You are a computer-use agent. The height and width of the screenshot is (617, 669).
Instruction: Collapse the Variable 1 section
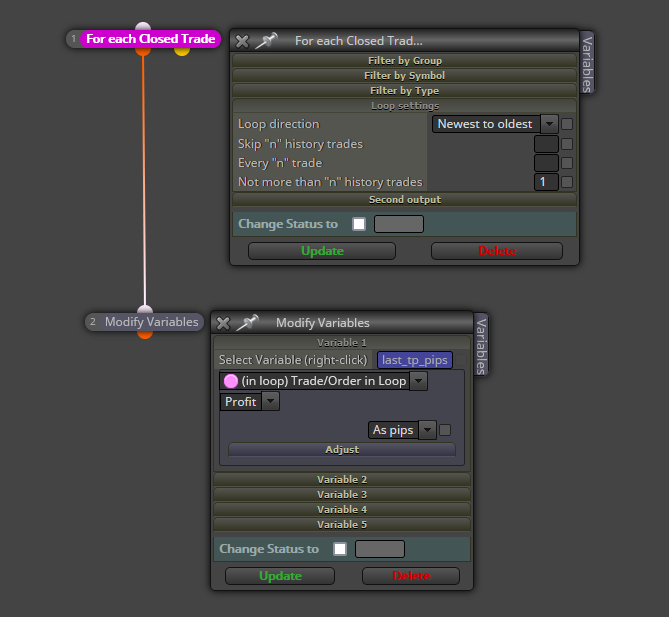point(342,342)
